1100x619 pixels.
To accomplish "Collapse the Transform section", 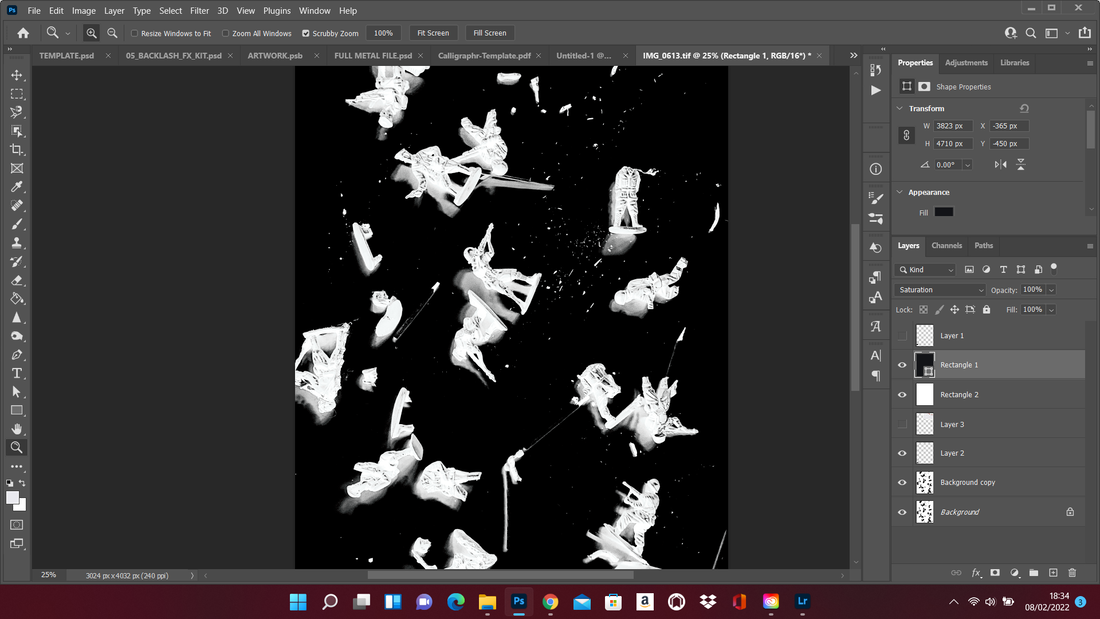I will 900,108.
